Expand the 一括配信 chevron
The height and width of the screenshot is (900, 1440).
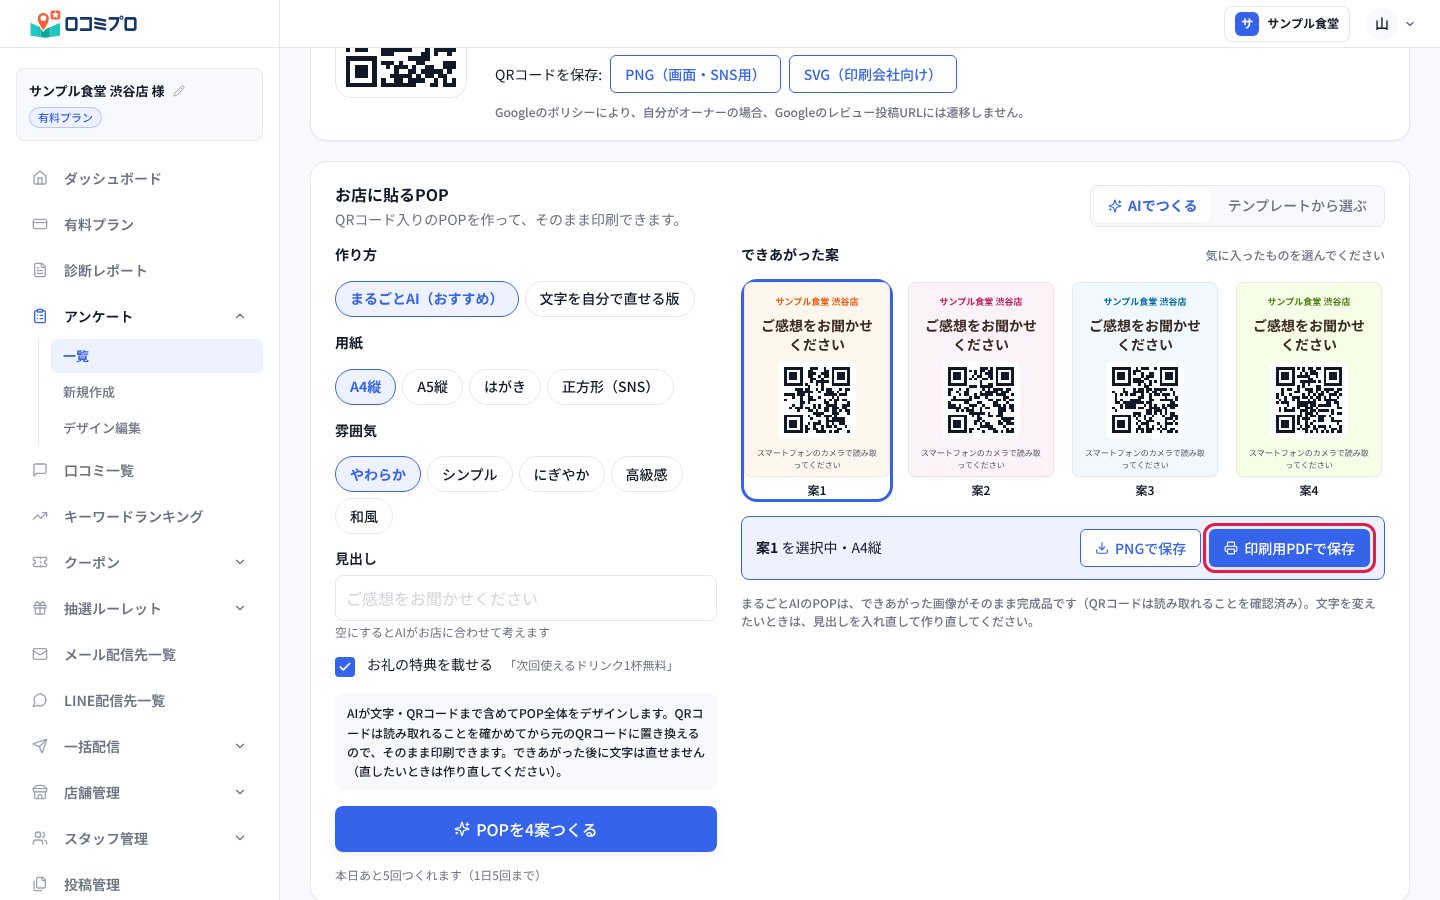(240, 746)
